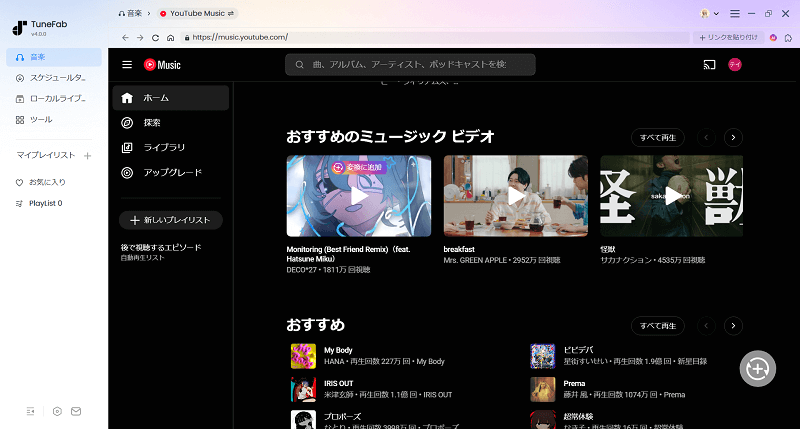Previous arrow in おすすめのミュージック ビデオ carousel
Image resolution: width=800 pixels, height=429 pixels.
(x=706, y=138)
